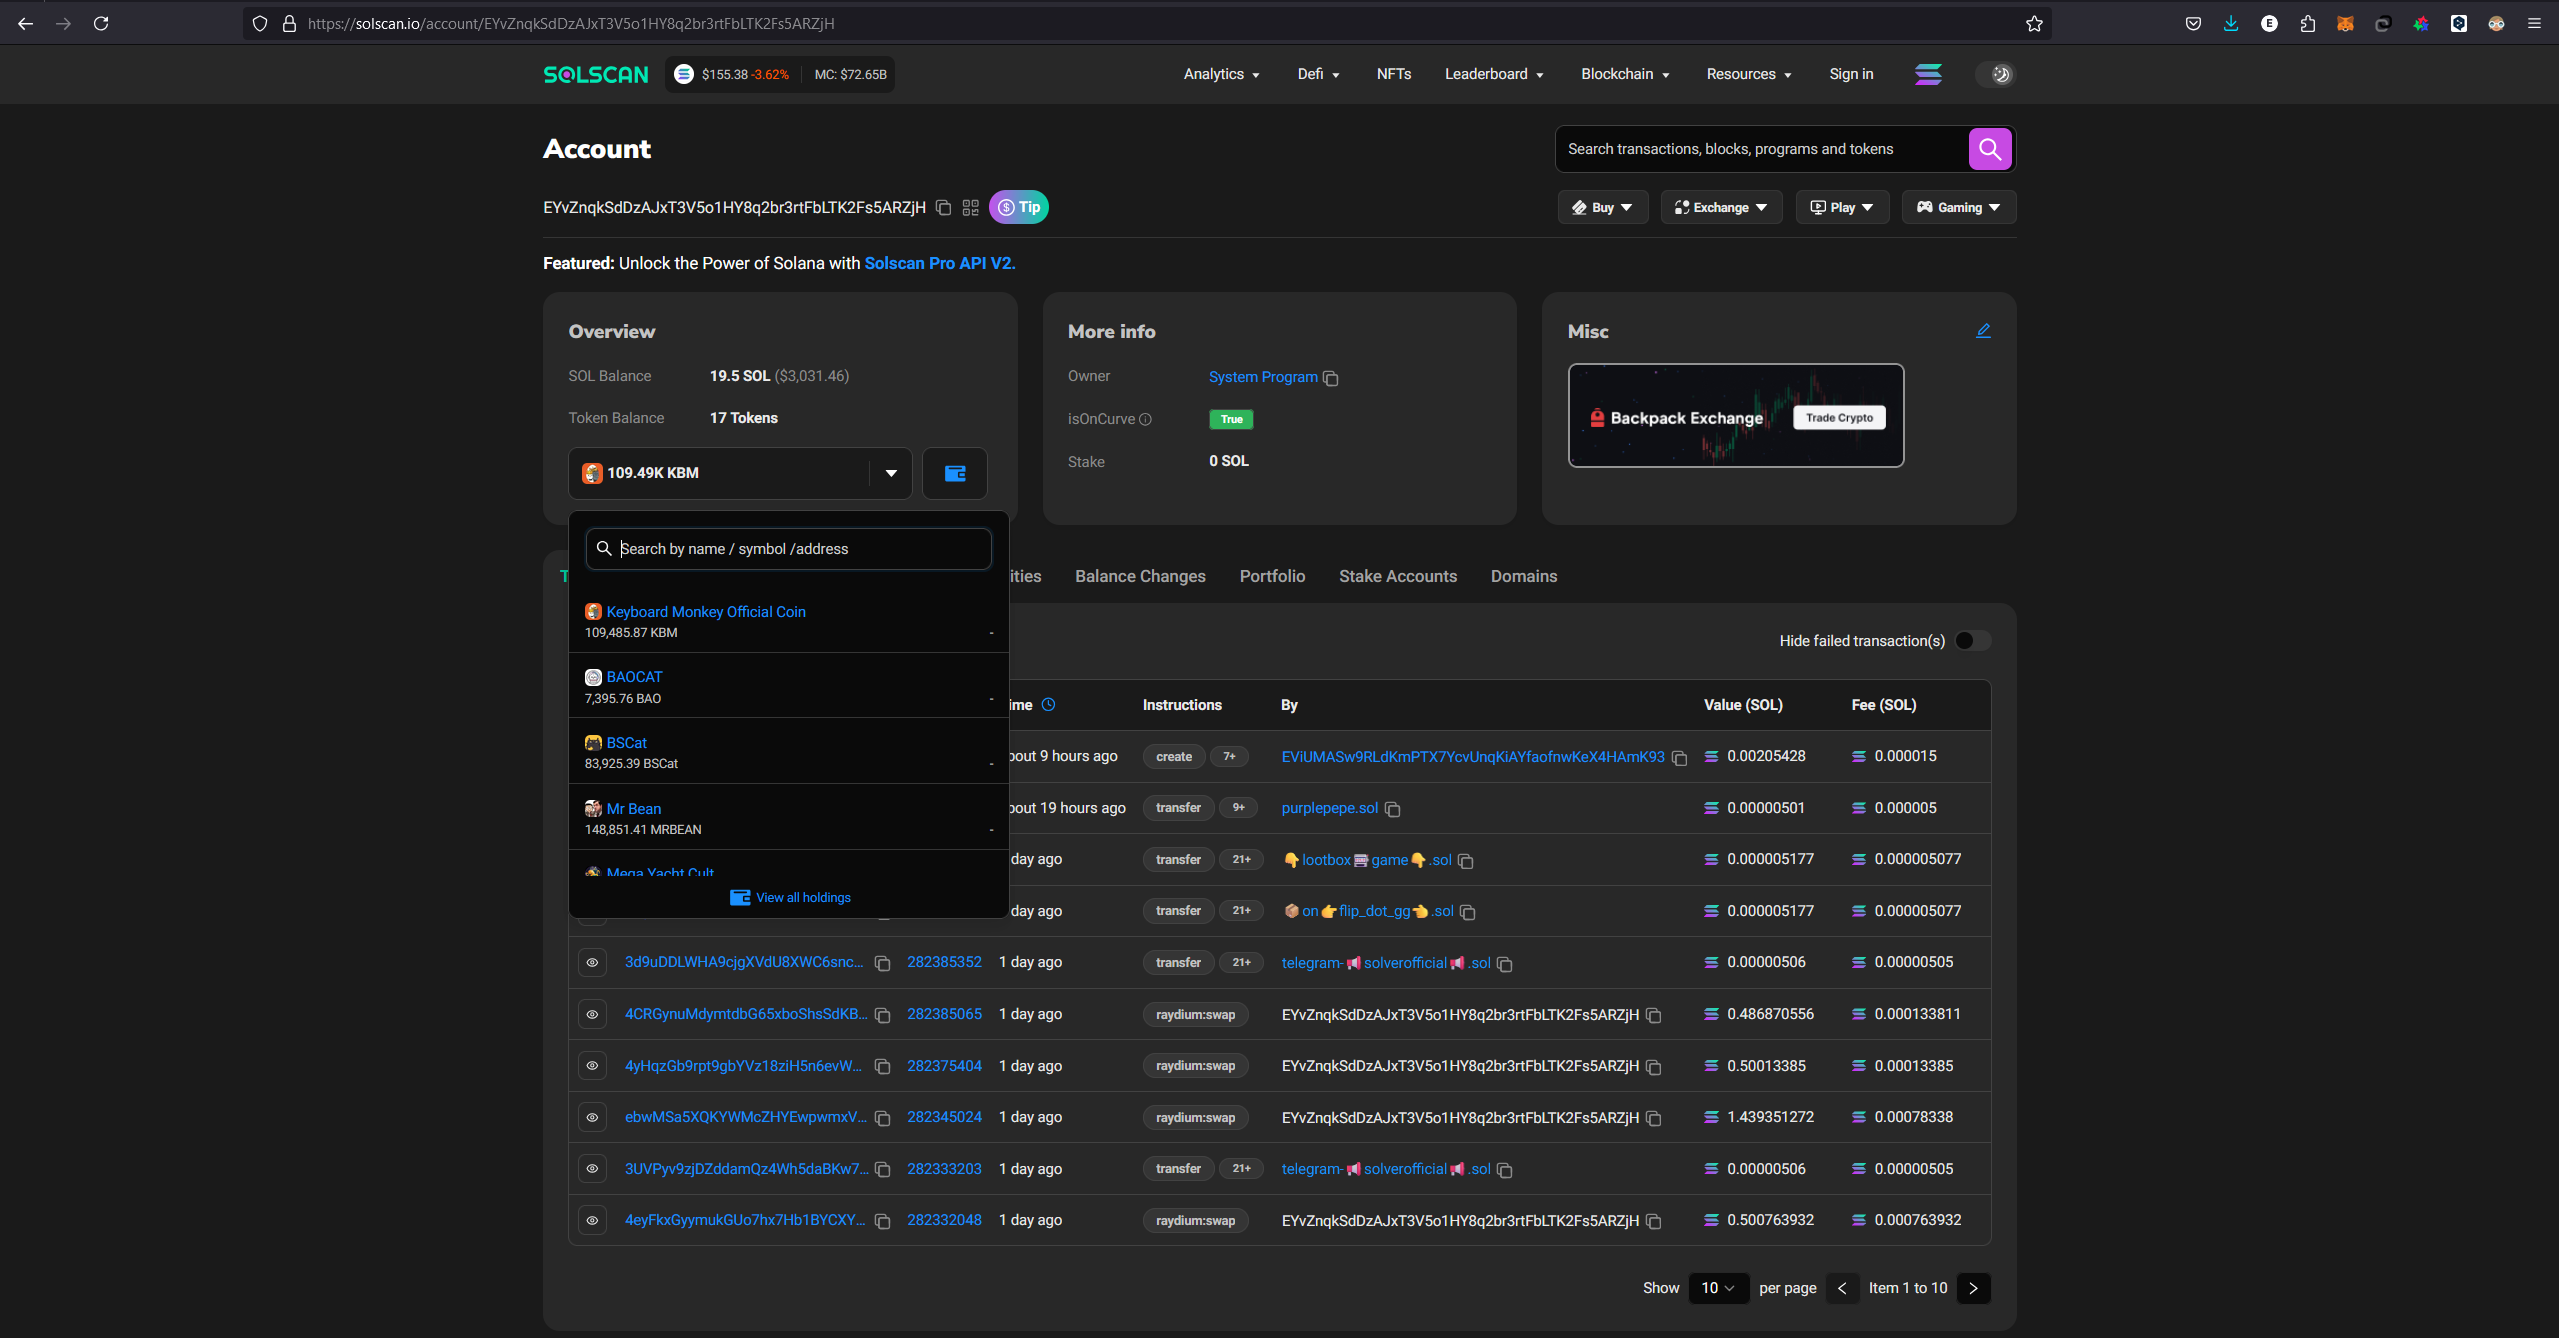Copy signature 4CRGynuMdymtdbG65xboShsSdKB…
This screenshot has width=2559, height=1338.
(x=882, y=1015)
